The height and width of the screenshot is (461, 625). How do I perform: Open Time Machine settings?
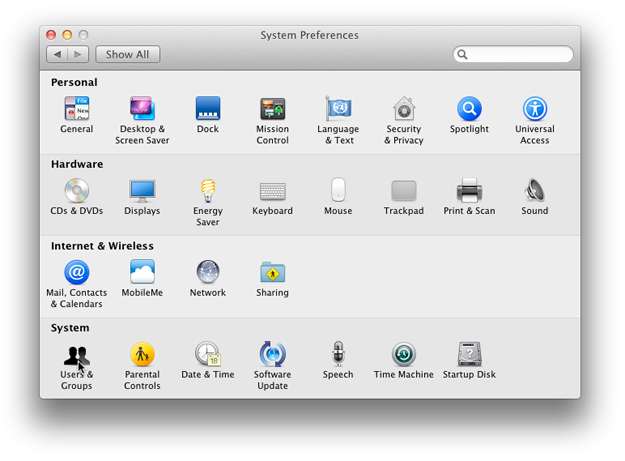(x=404, y=355)
